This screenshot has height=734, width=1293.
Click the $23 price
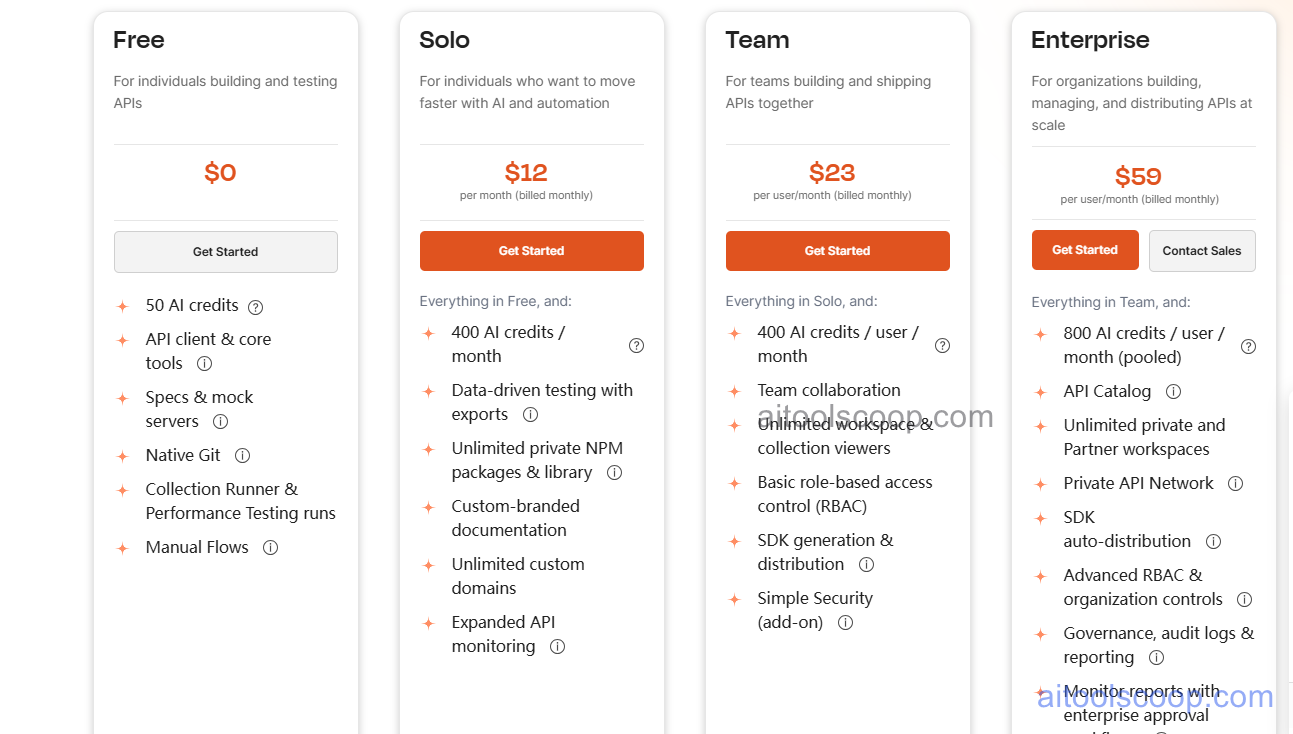click(x=832, y=173)
